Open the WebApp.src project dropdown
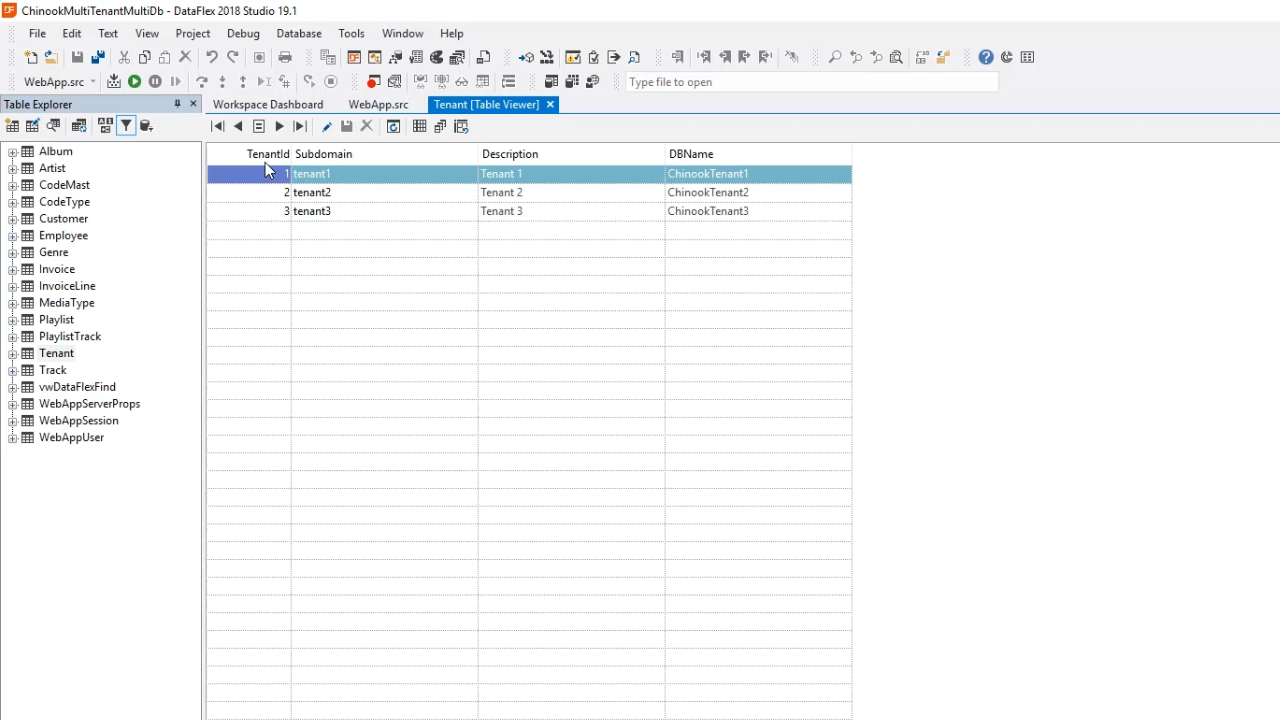The width and height of the screenshot is (1280, 720). click(x=93, y=82)
